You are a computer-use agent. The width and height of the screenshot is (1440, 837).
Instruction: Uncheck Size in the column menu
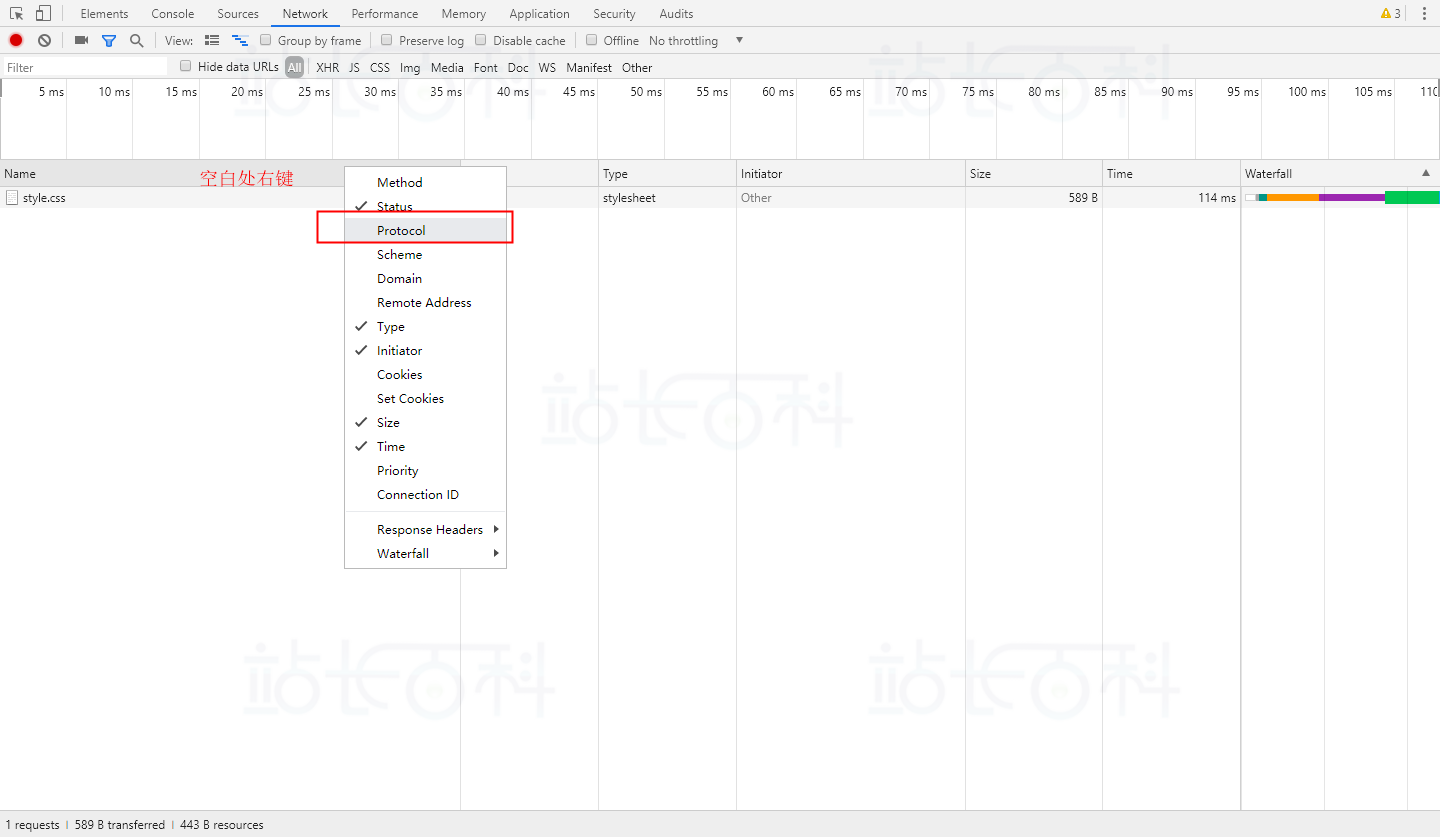425,423
